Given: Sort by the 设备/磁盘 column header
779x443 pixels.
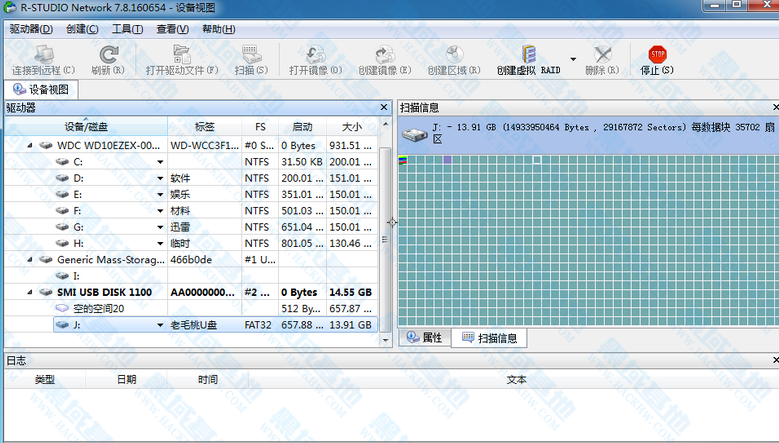Looking at the screenshot, I should pyautogui.click(x=86, y=127).
